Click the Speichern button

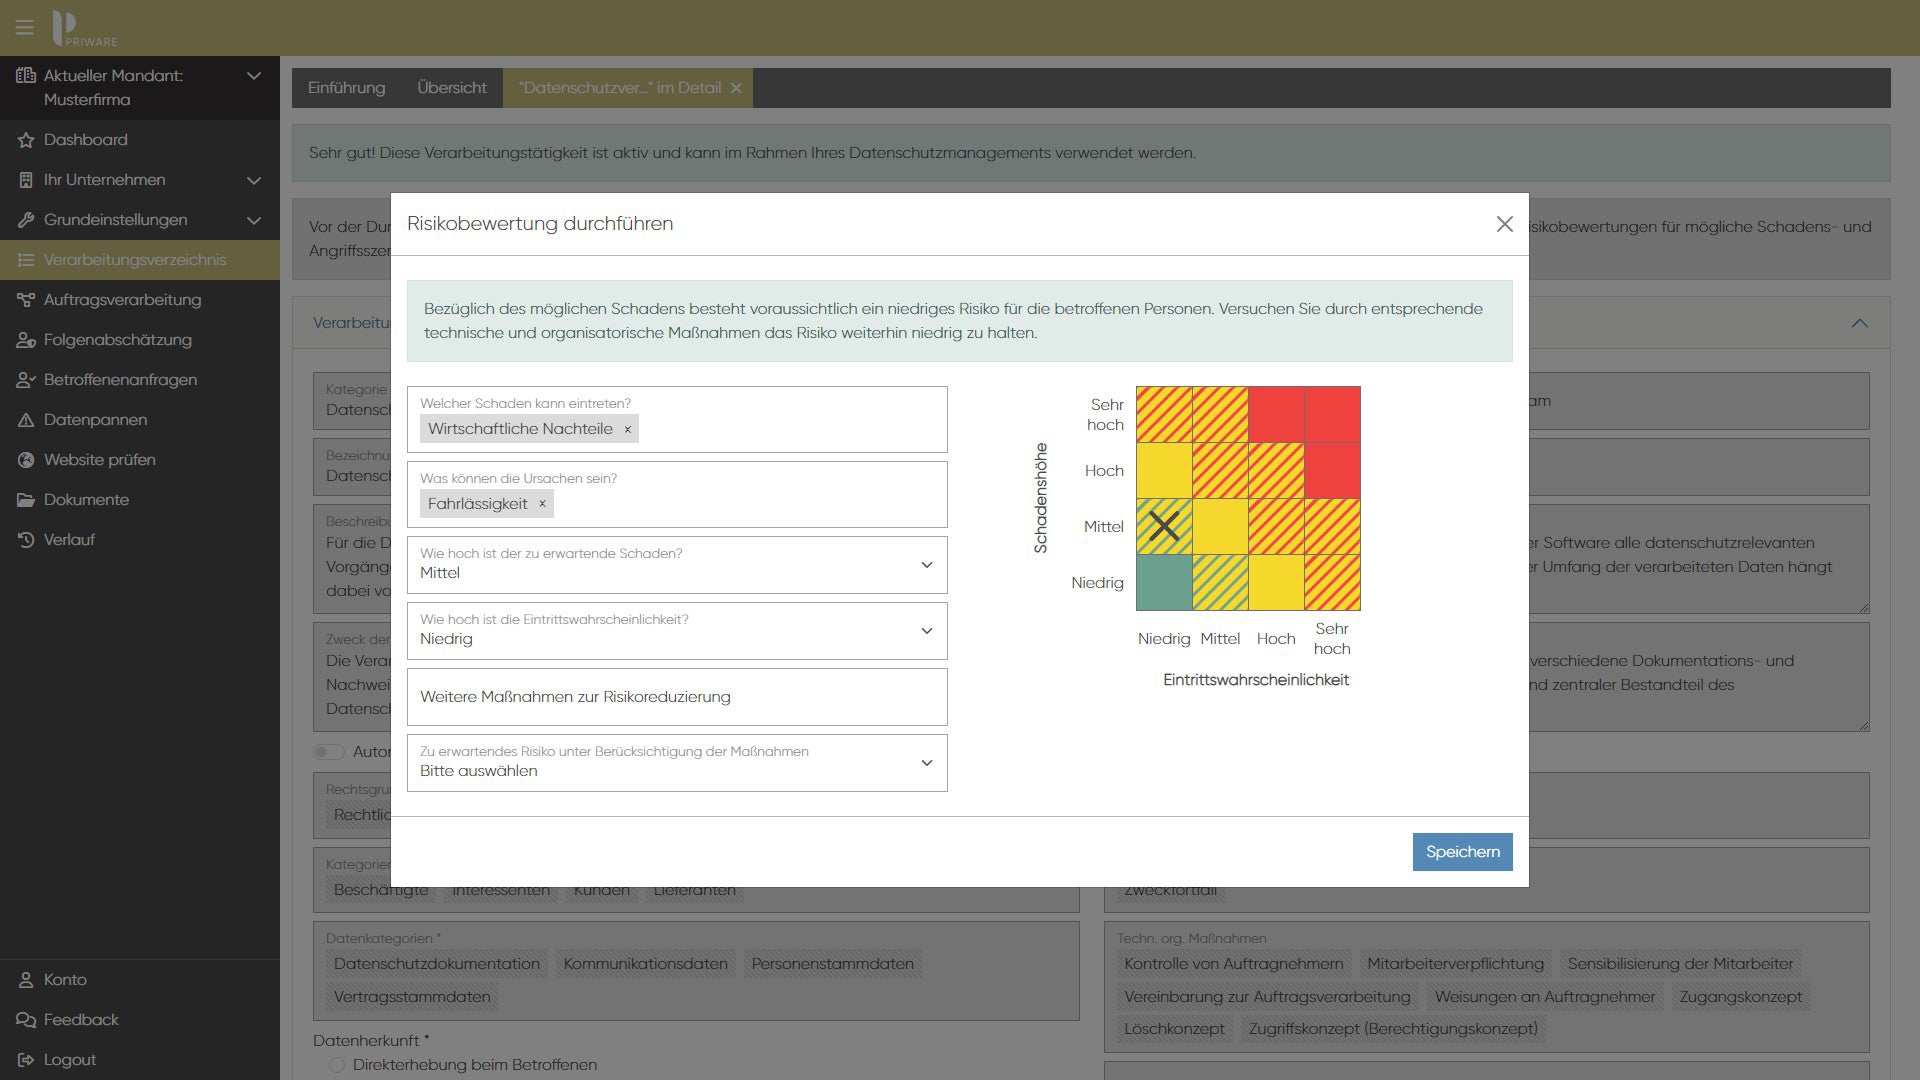1462,852
